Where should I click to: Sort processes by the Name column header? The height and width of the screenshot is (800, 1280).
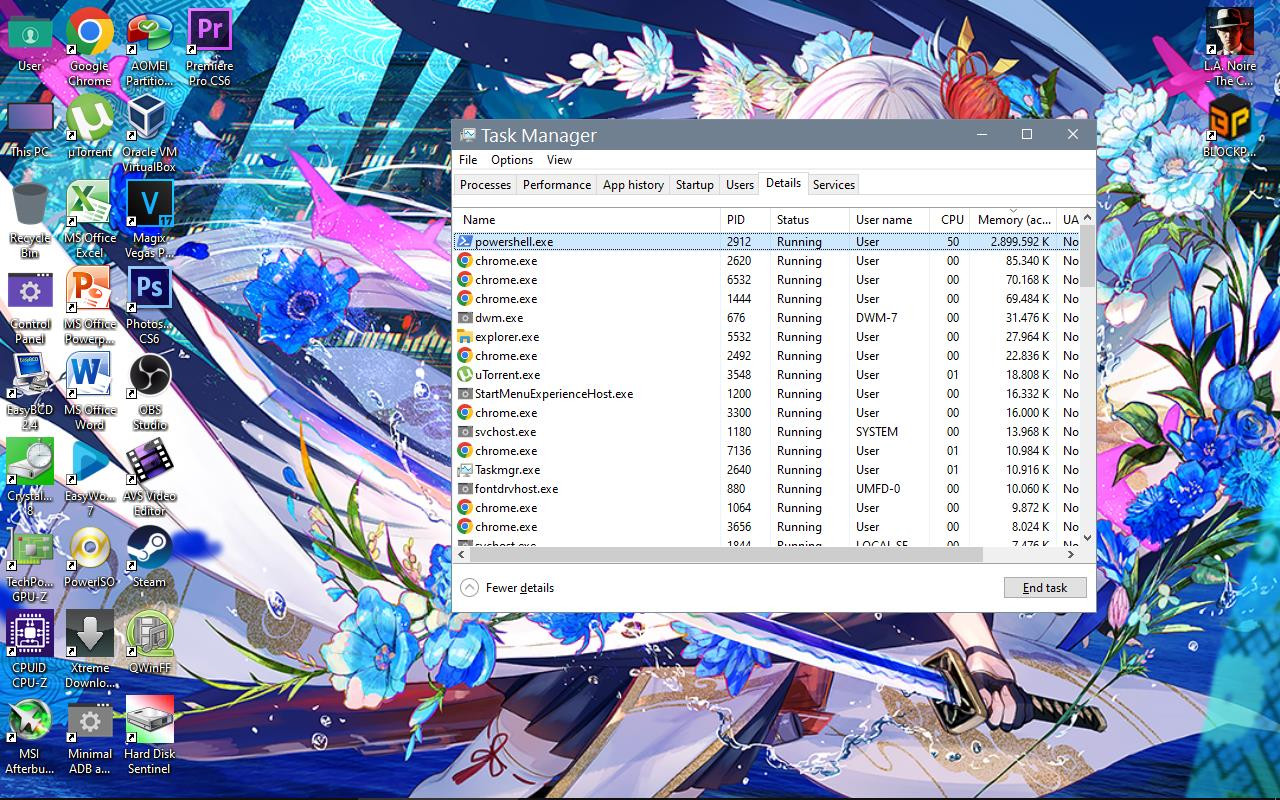point(587,220)
